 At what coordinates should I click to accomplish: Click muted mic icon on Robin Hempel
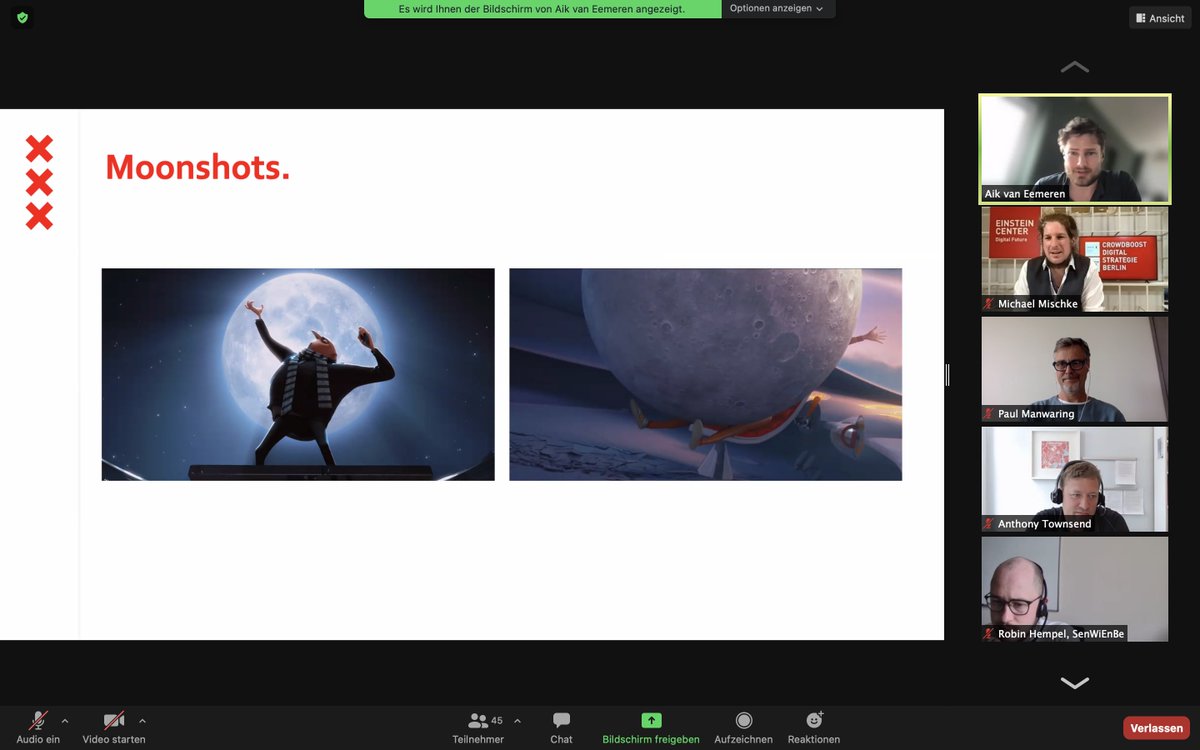tap(990, 633)
